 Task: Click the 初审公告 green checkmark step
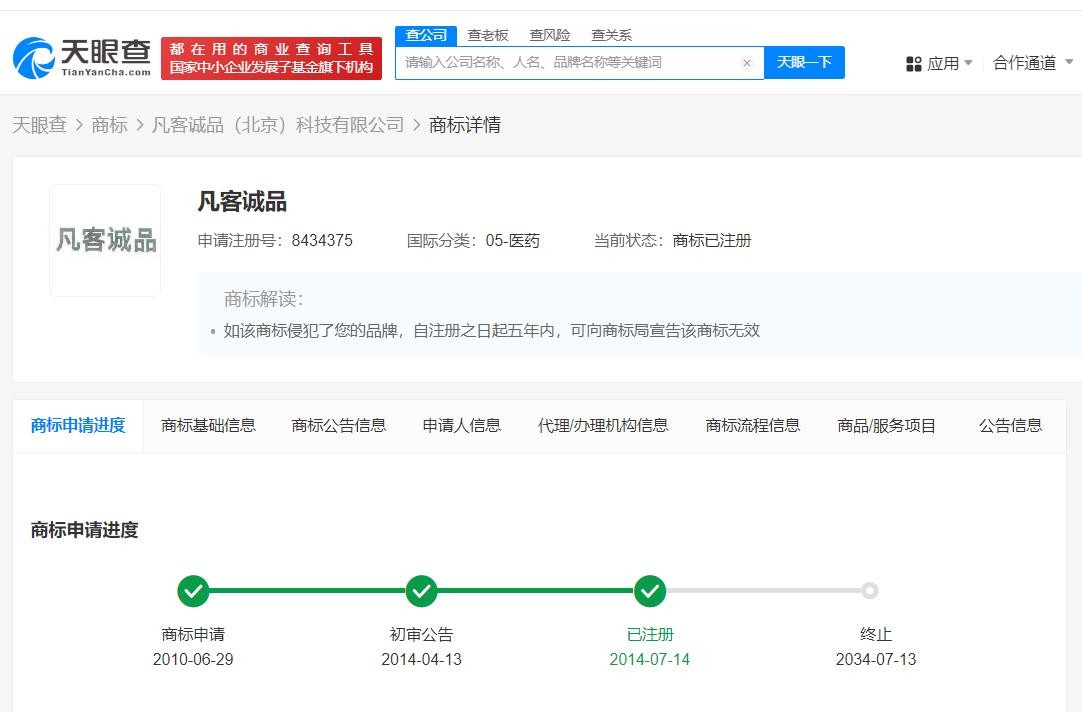pyautogui.click(x=421, y=591)
